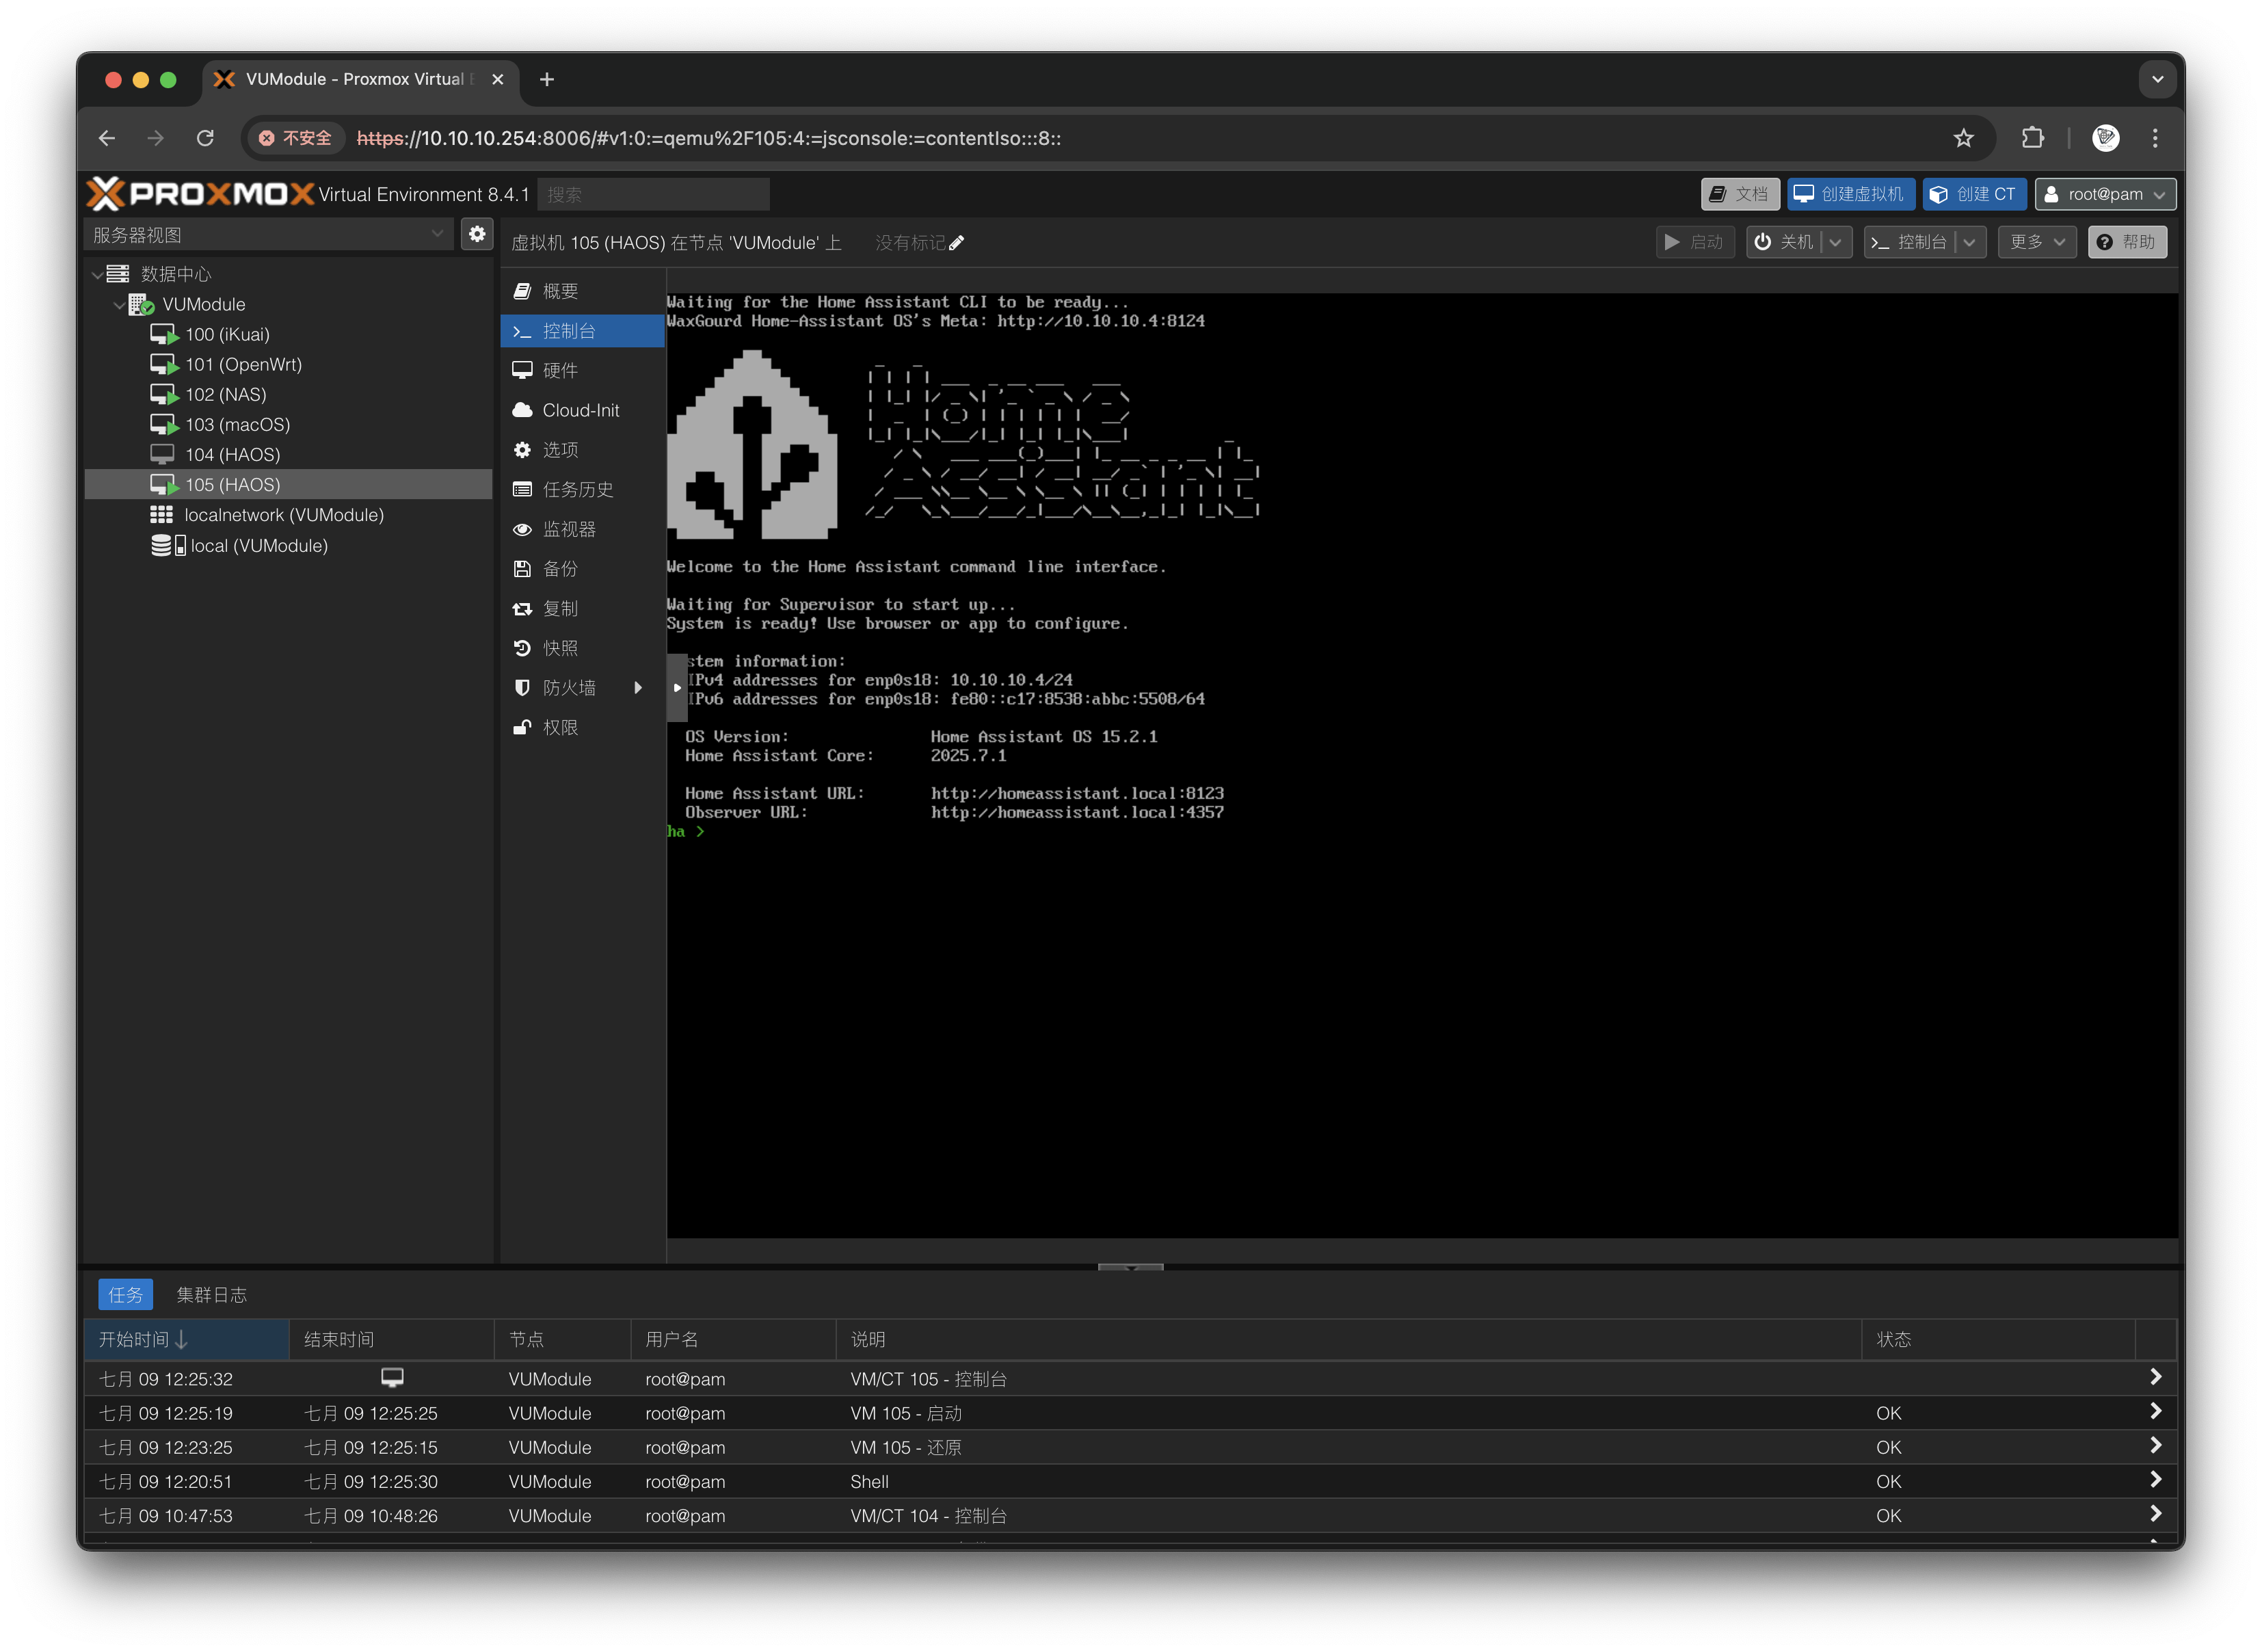Open tree view settings gear
Viewport: 2262px width, 1652px height.
[x=477, y=234]
